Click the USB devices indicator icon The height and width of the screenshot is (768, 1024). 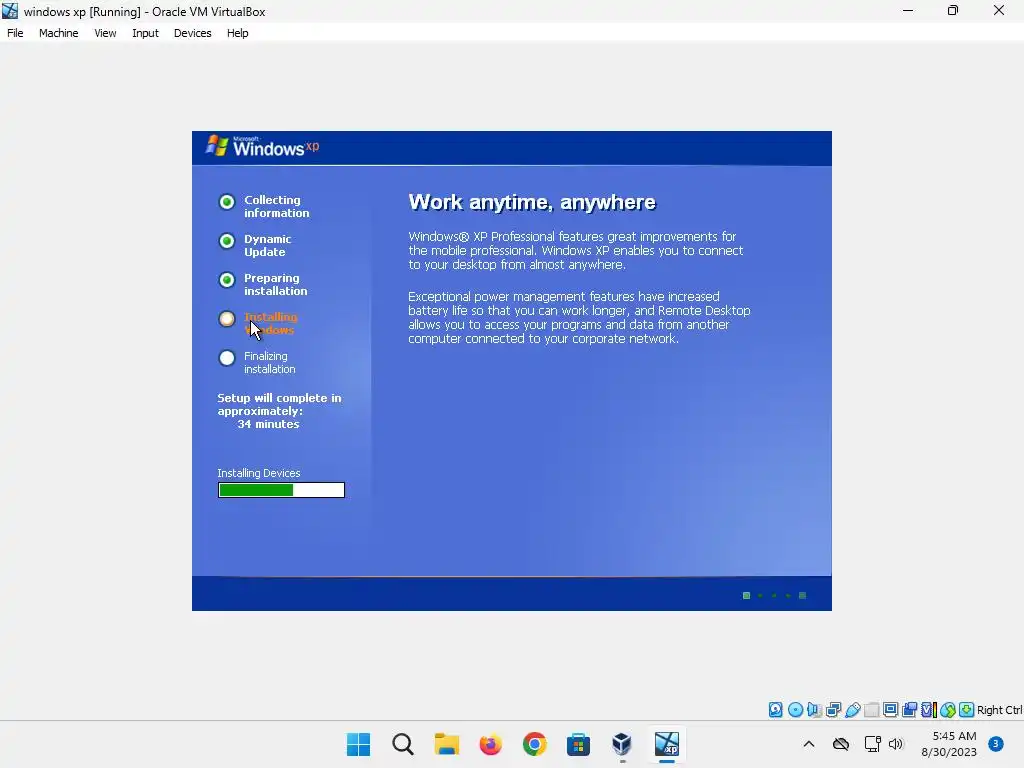pos(852,710)
